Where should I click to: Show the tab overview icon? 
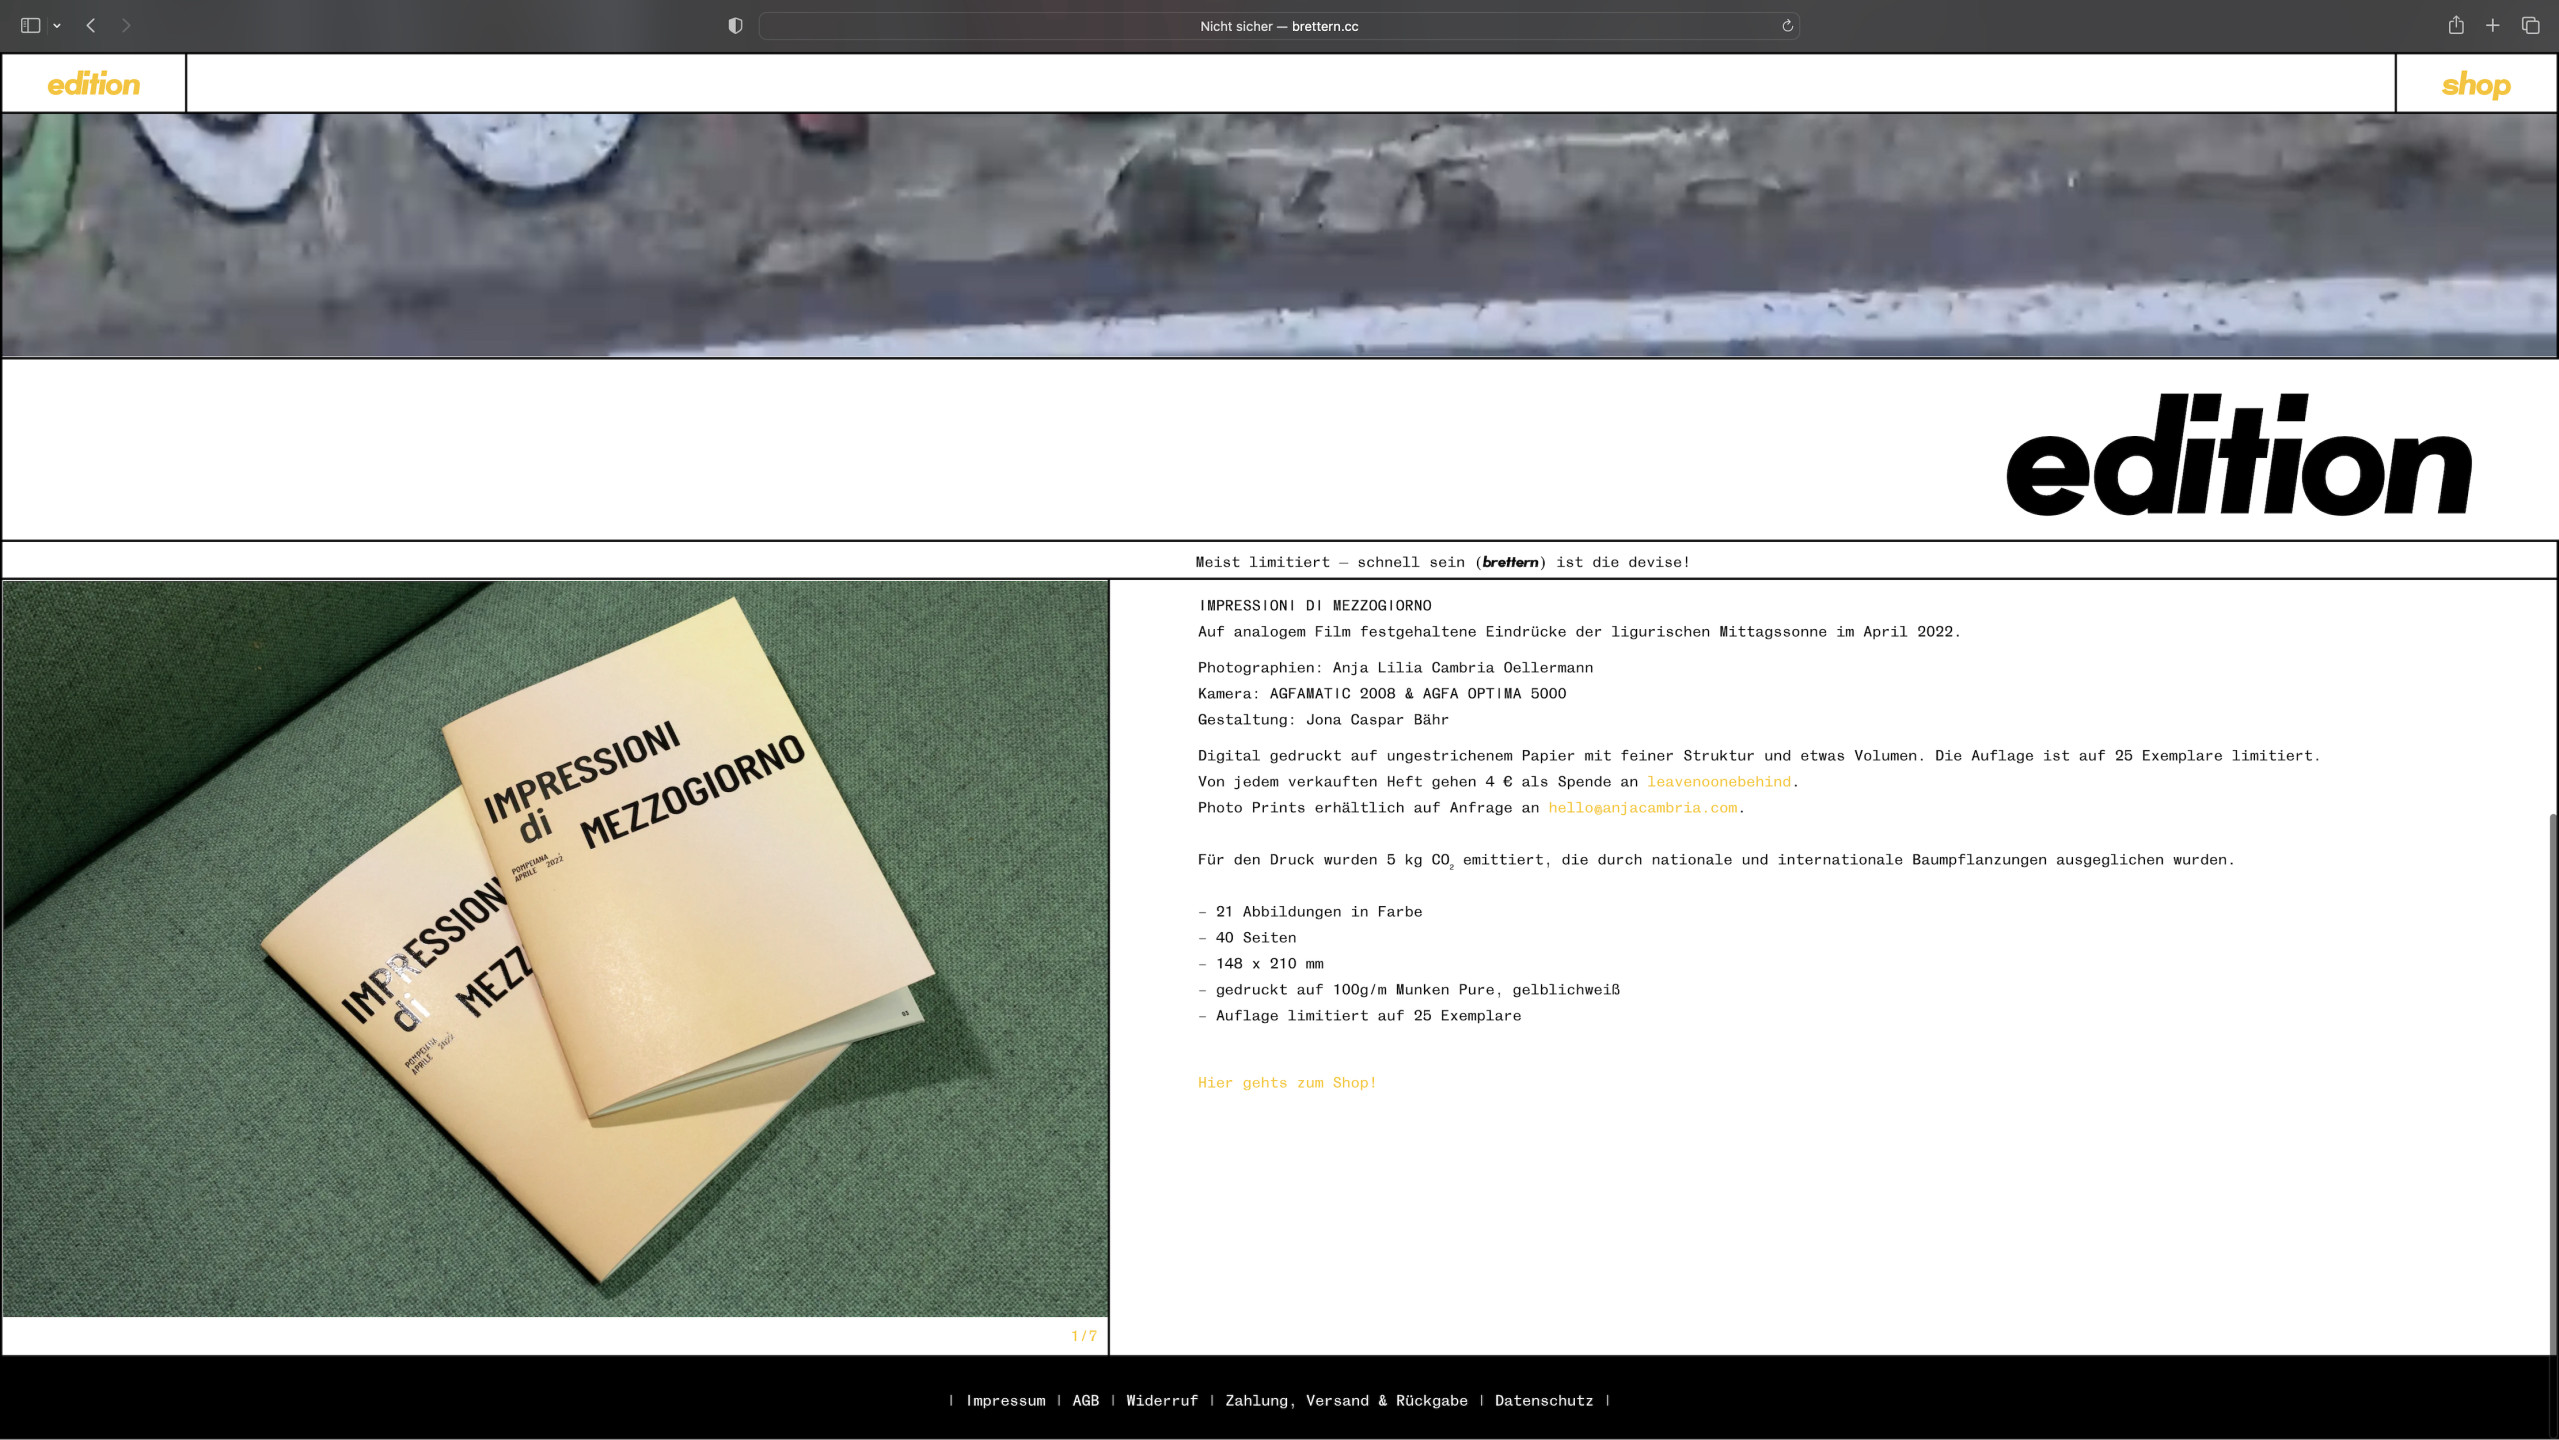click(2530, 26)
